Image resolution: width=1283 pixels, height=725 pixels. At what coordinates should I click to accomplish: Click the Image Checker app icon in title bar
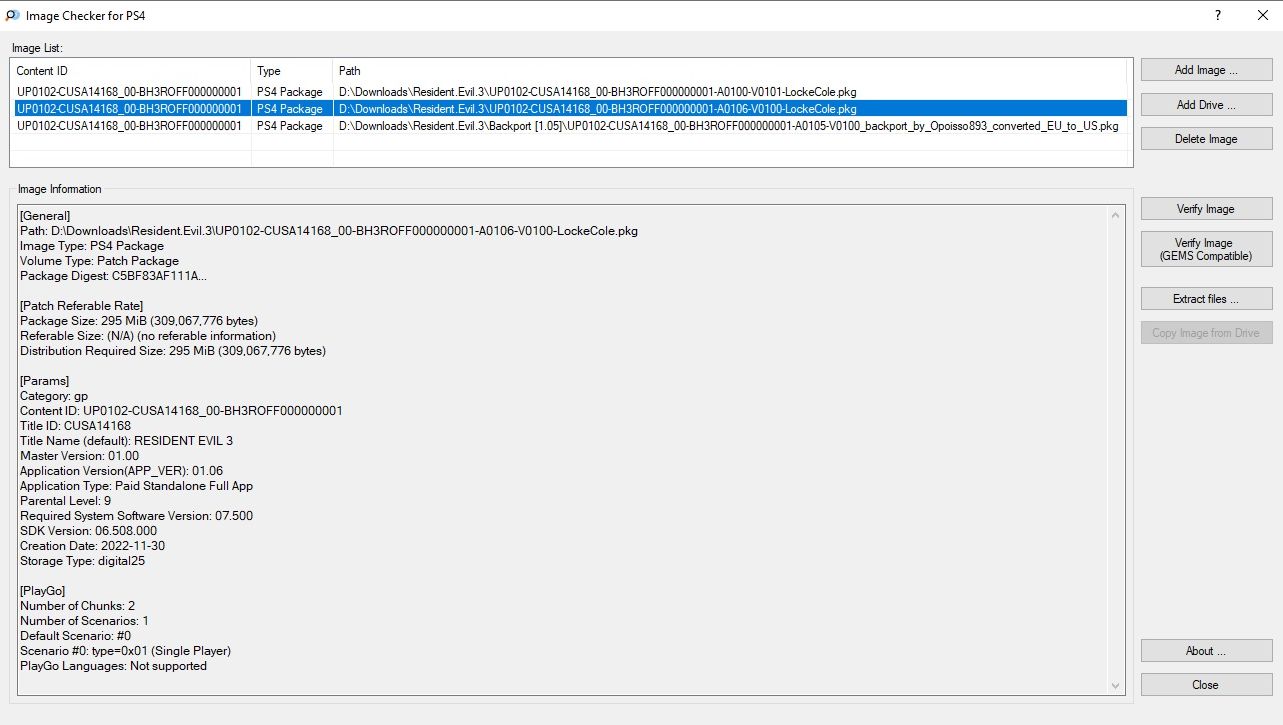12,15
